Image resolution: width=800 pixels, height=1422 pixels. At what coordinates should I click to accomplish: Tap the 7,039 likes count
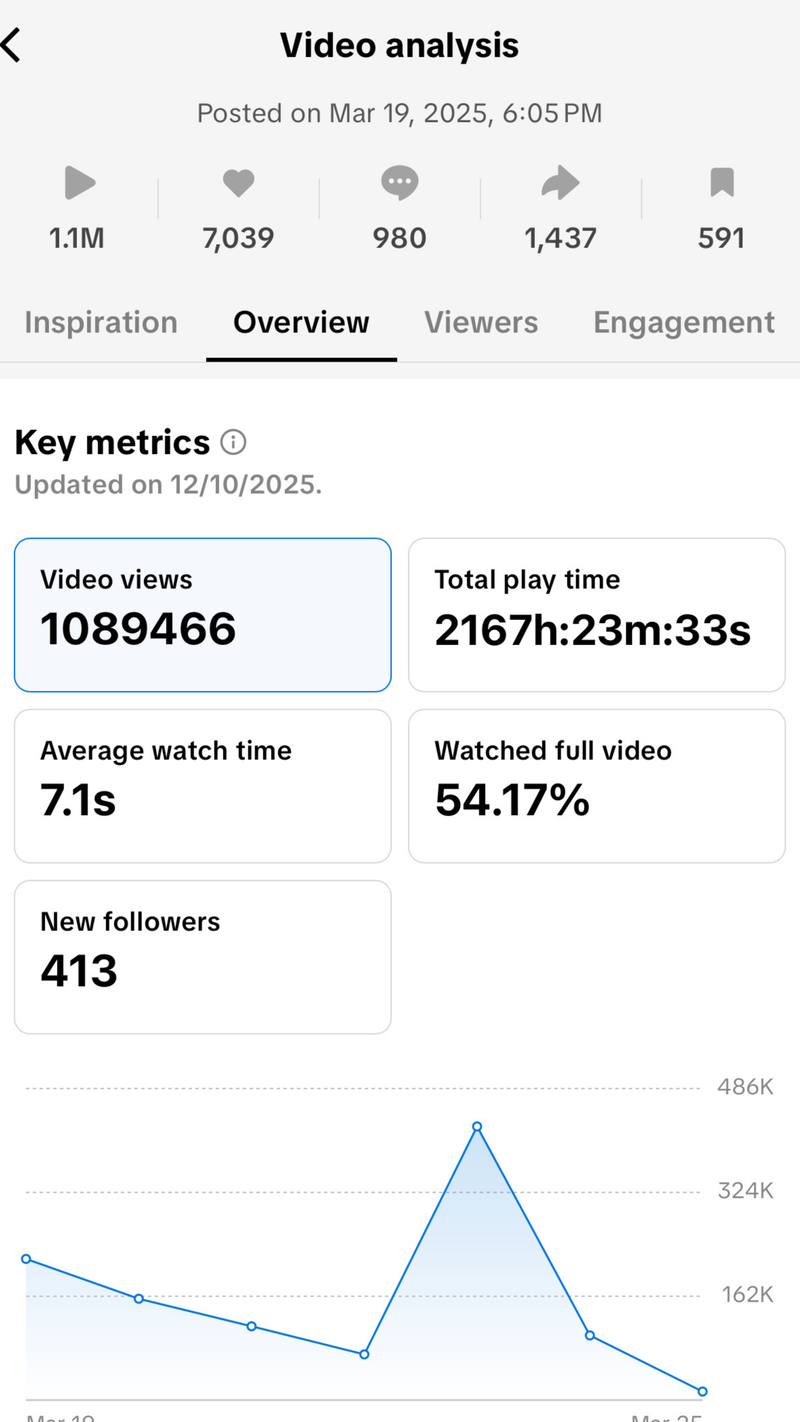coord(238,238)
